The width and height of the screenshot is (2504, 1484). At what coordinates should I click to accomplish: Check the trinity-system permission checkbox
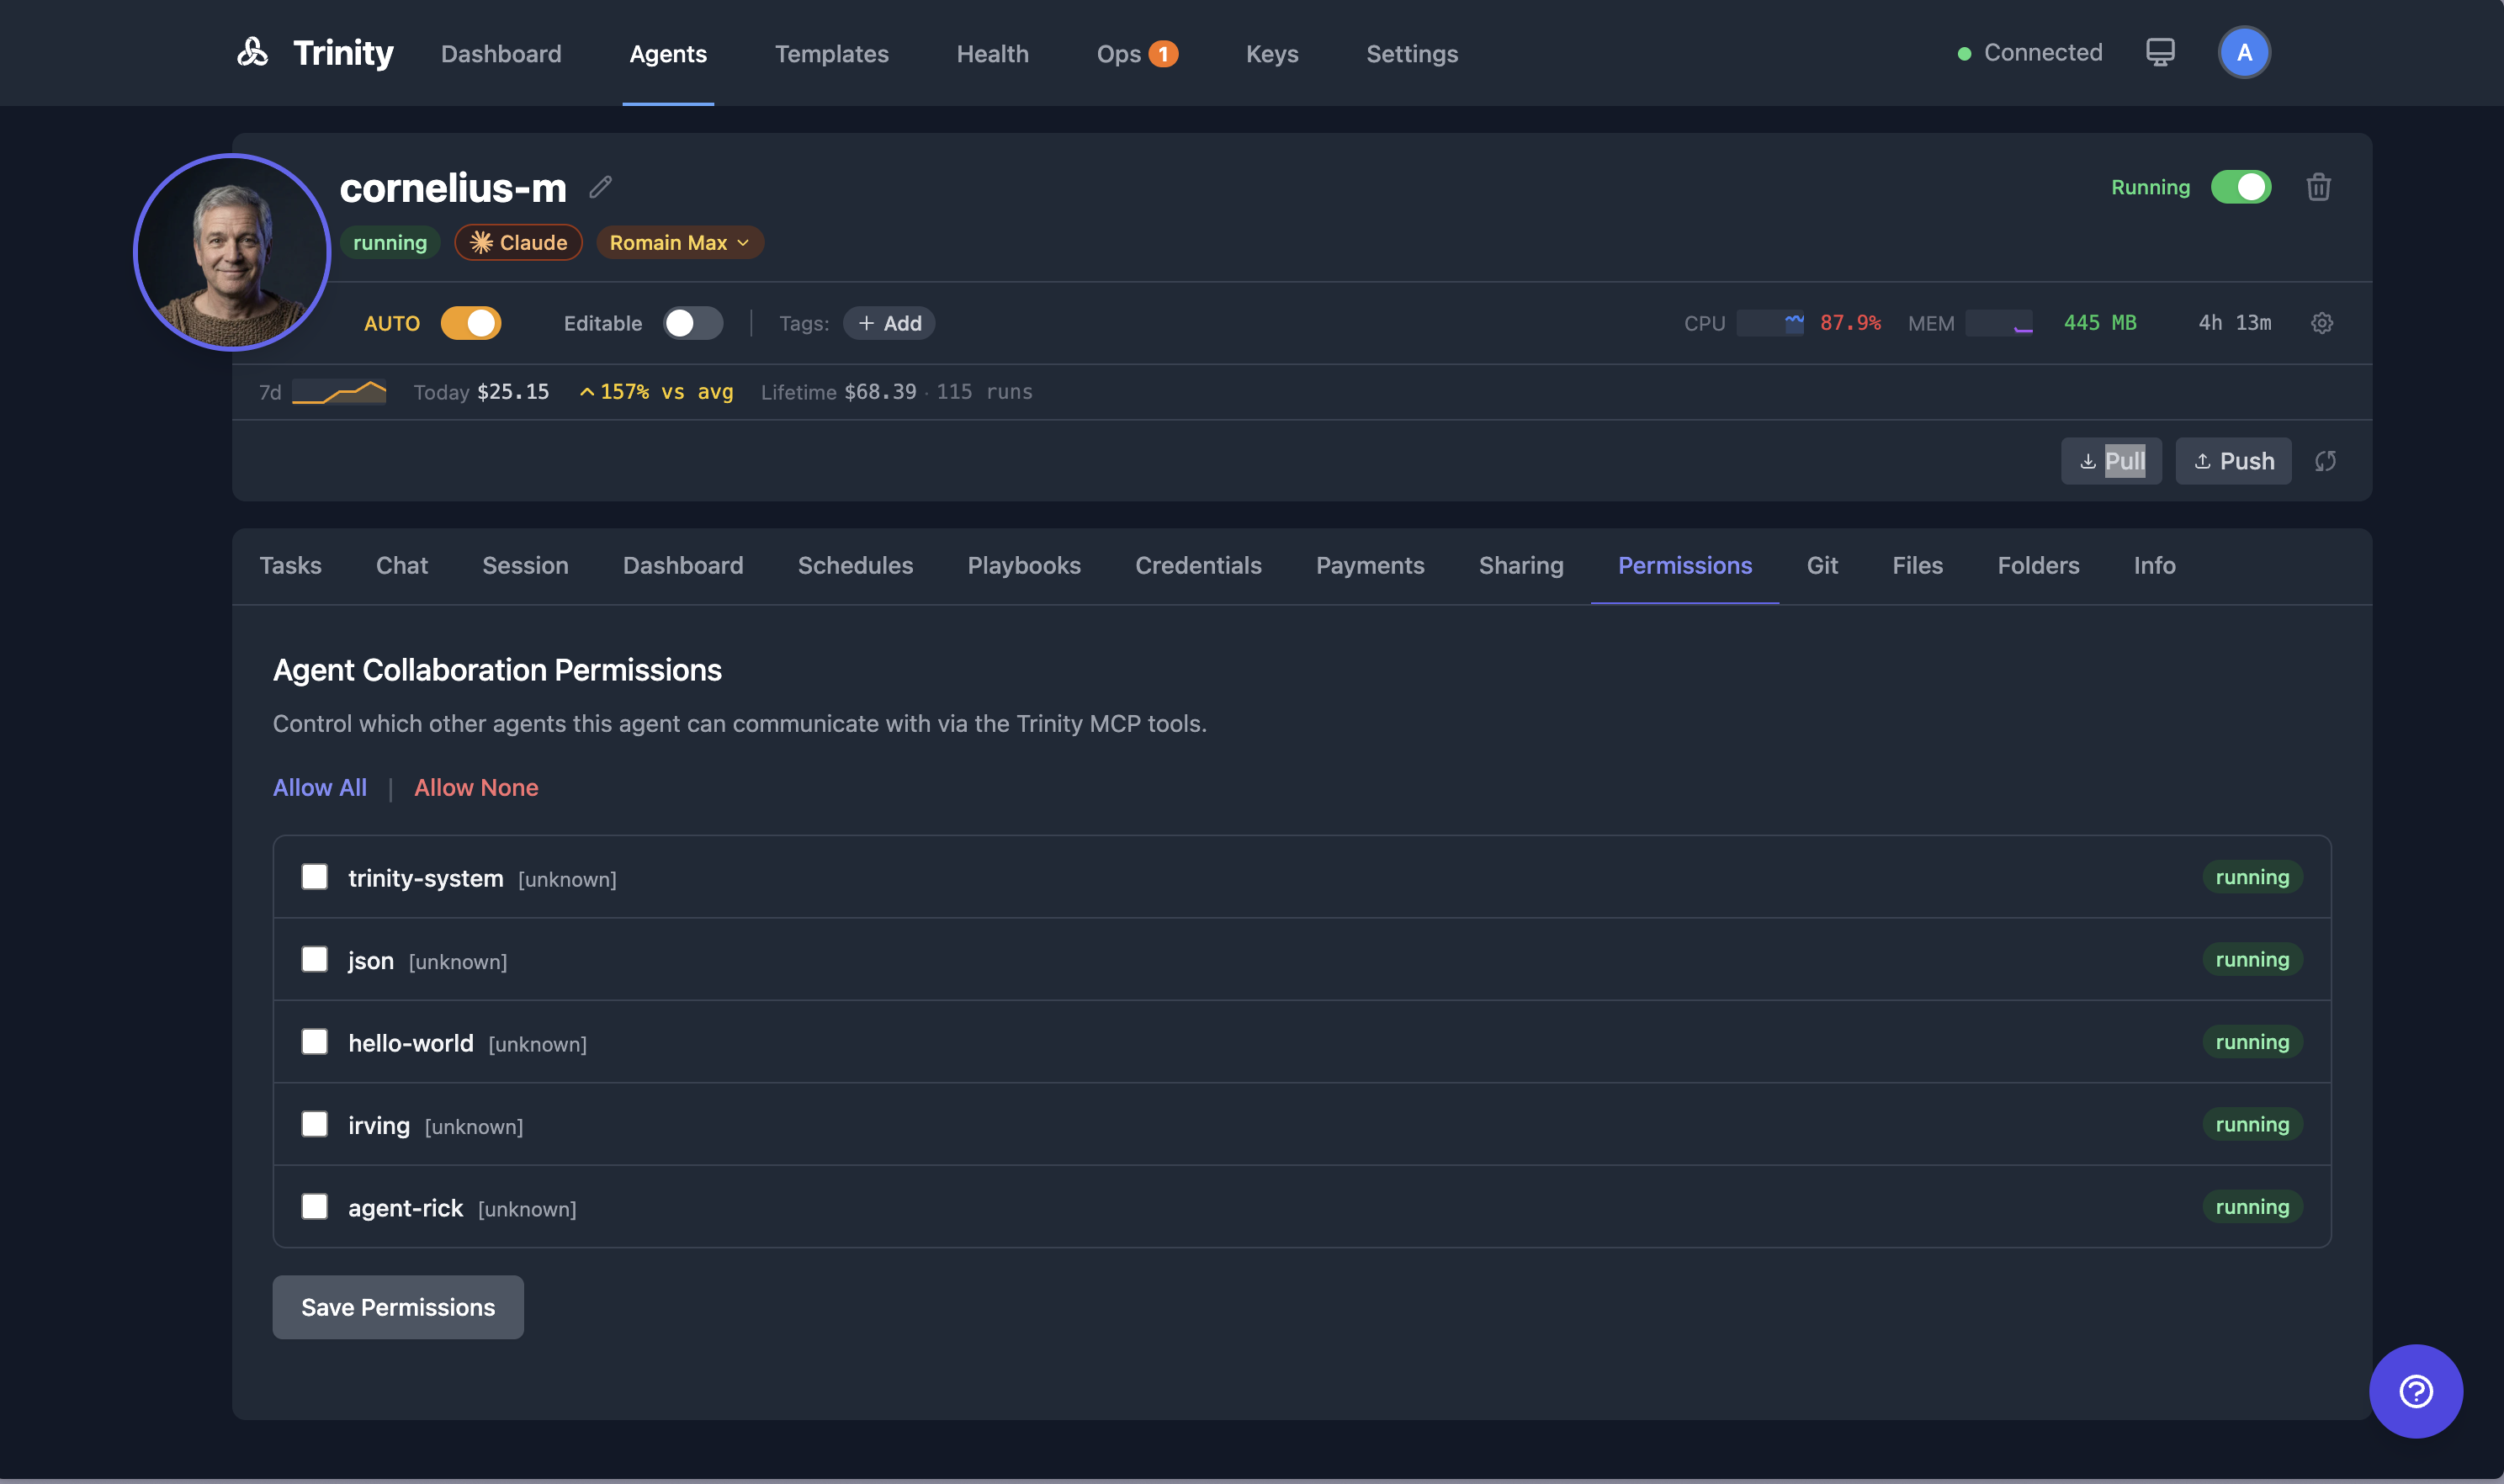click(x=314, y=877)
